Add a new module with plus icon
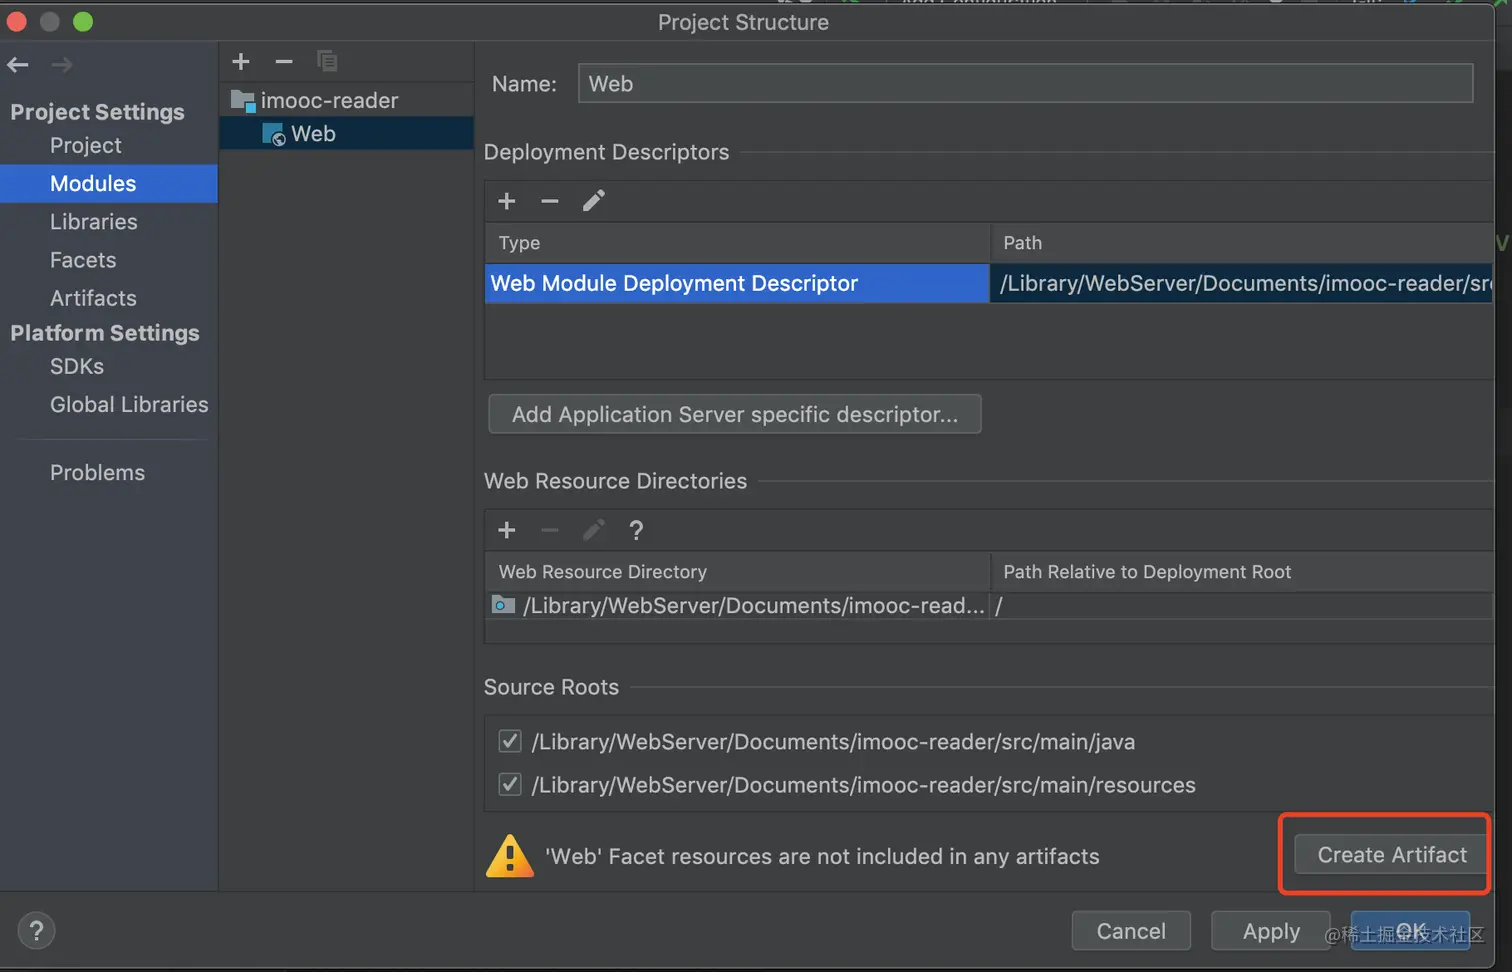 [x=241, y=62]
